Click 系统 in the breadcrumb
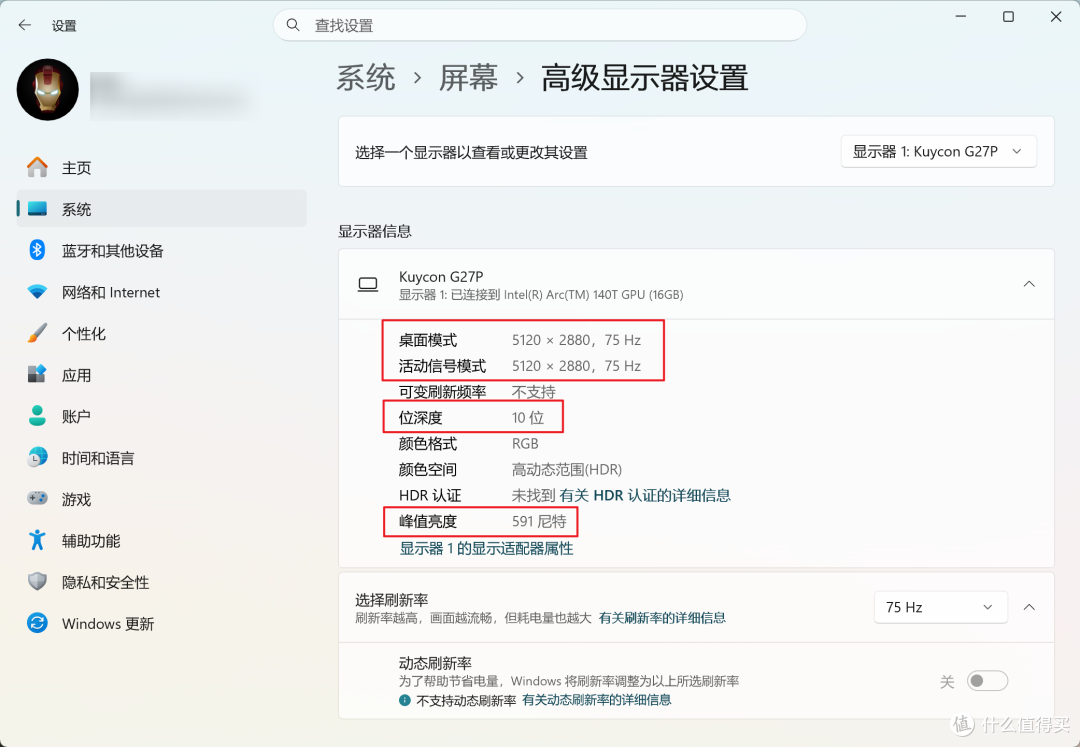 point(366,77)
